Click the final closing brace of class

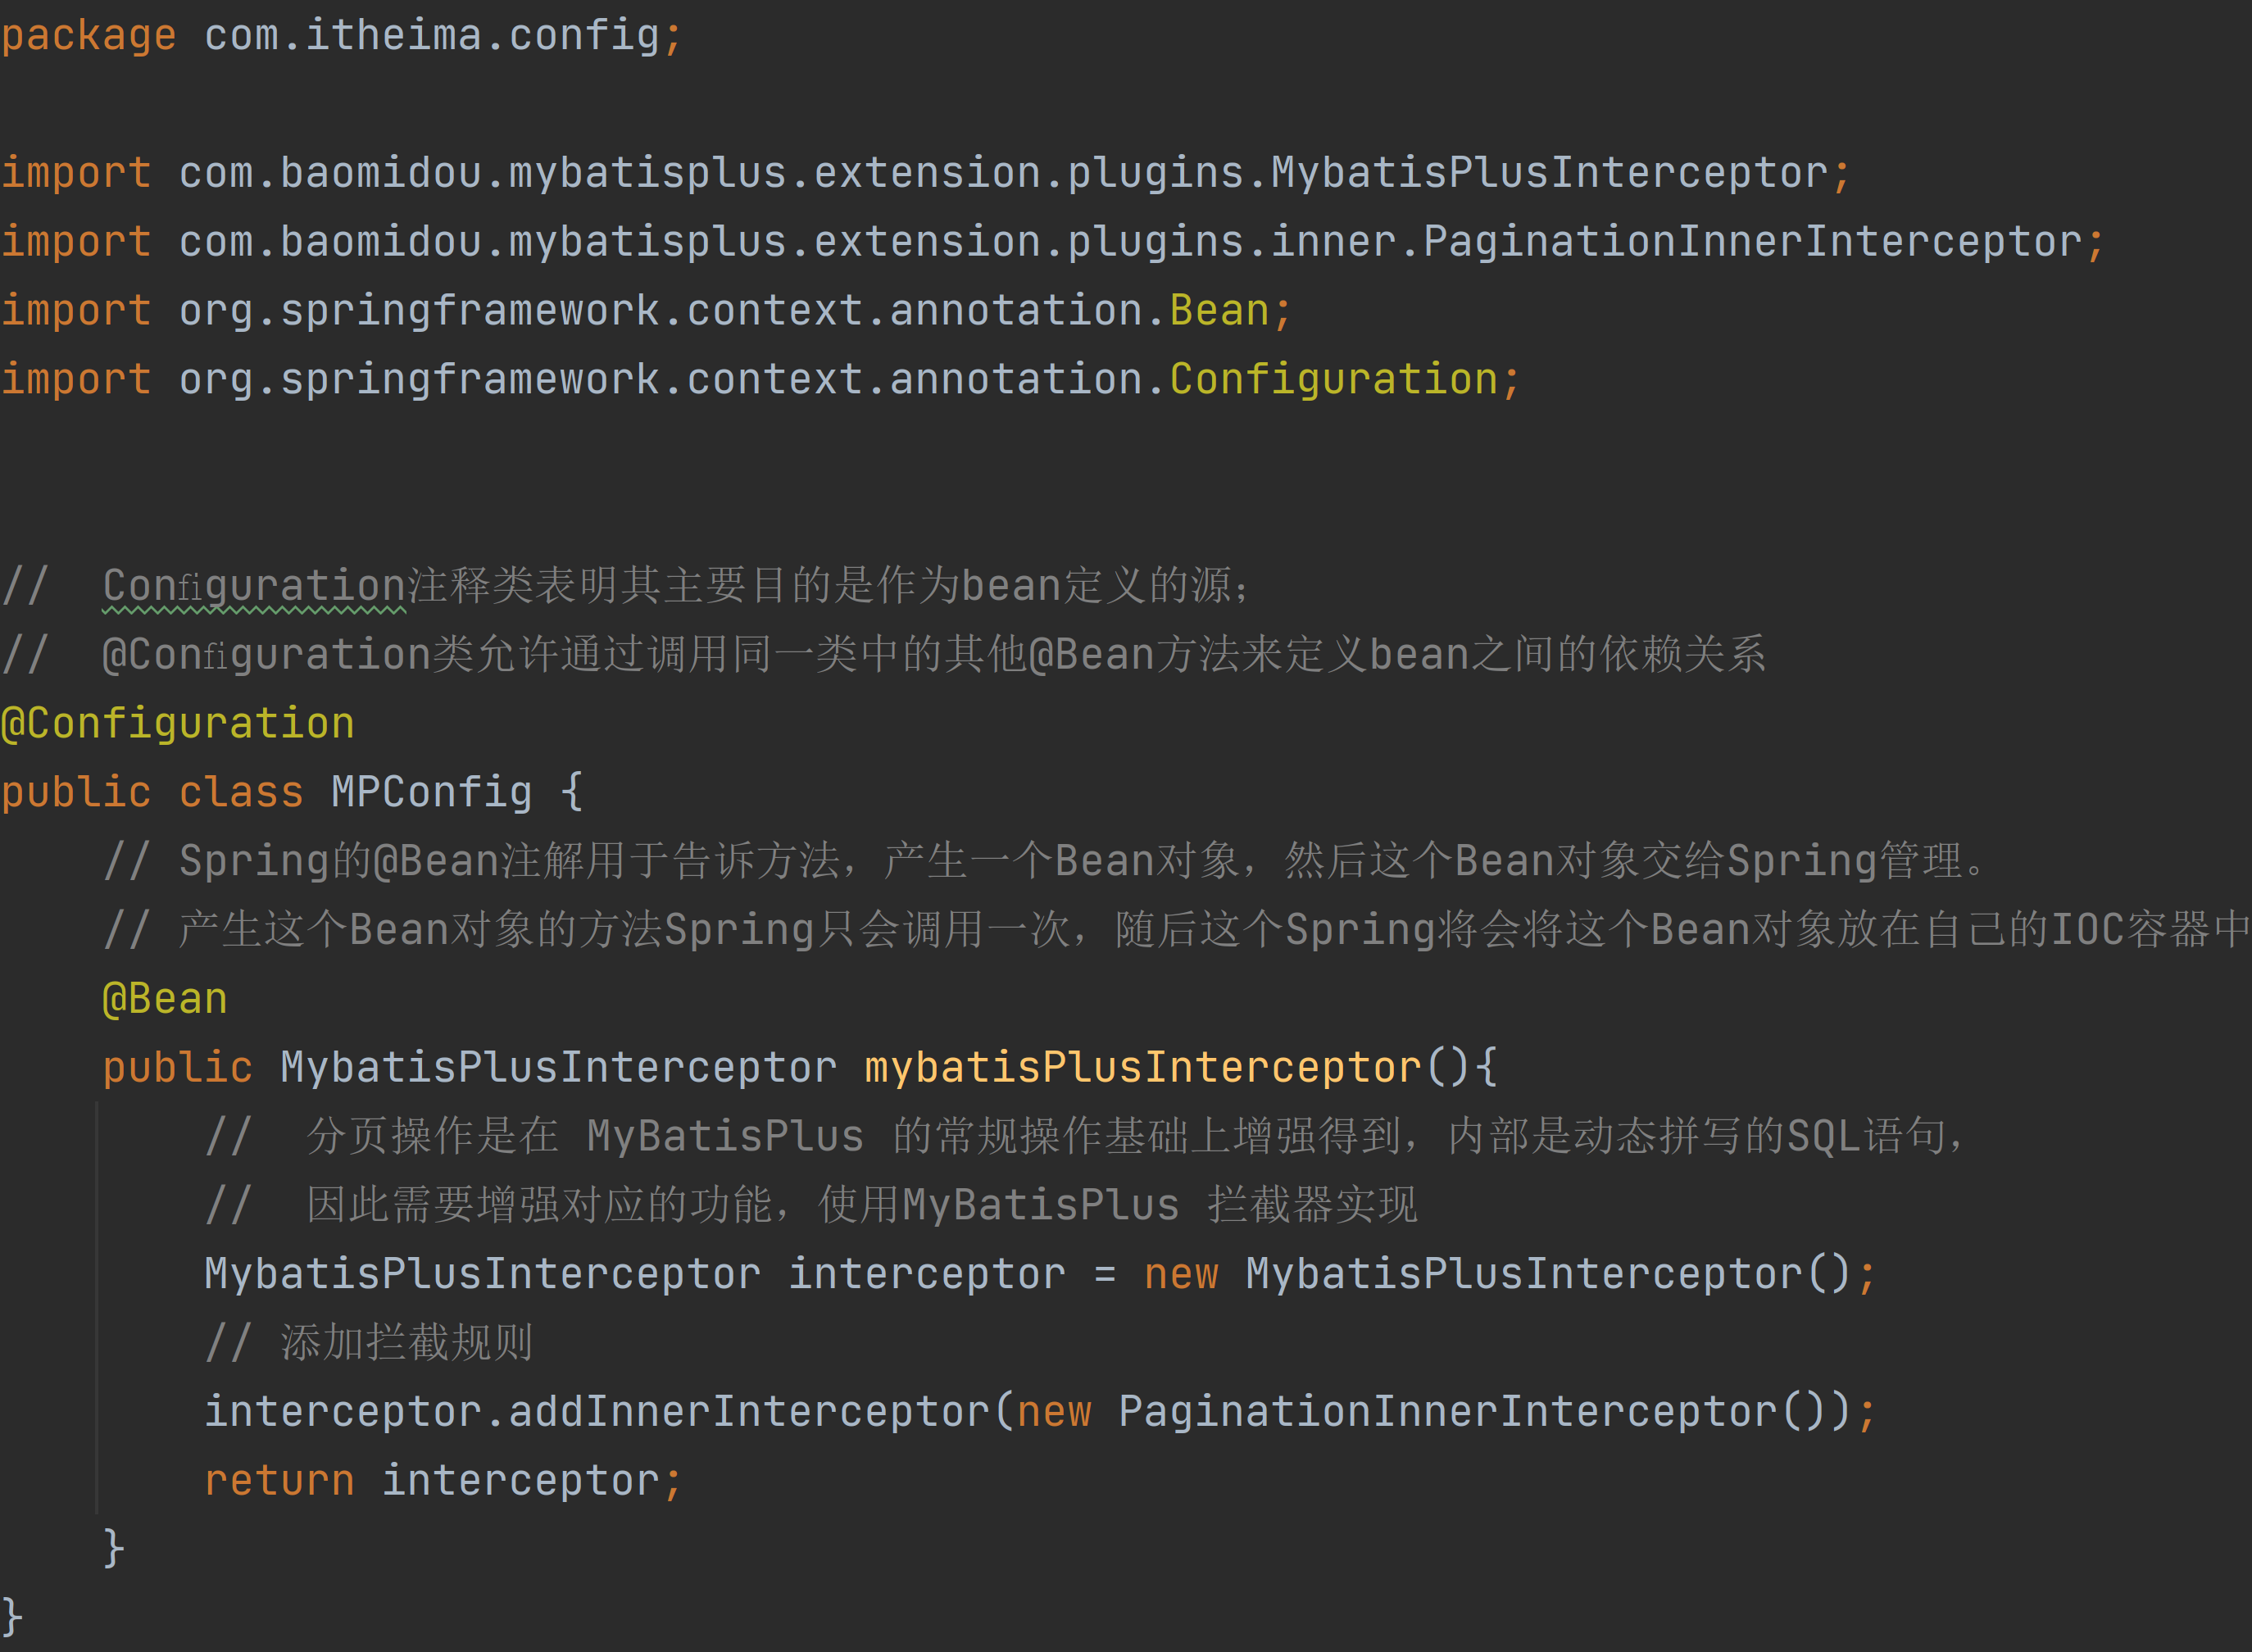click(12, 1617)
